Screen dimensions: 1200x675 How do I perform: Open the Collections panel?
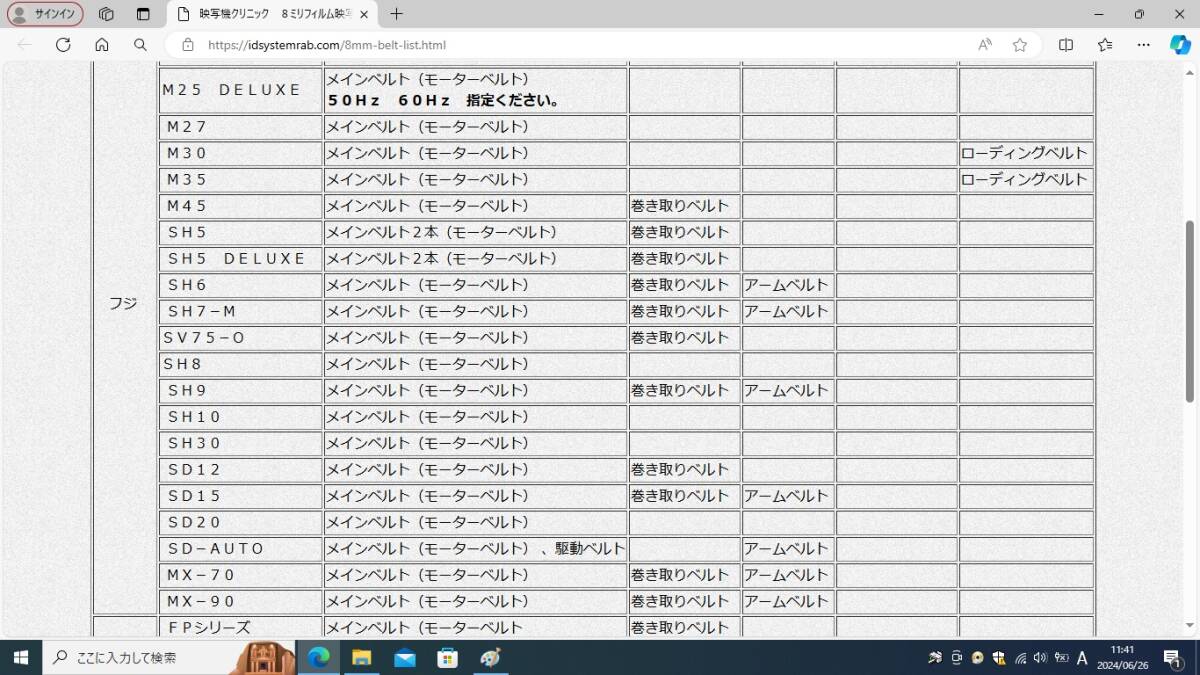pos(1103,45)
